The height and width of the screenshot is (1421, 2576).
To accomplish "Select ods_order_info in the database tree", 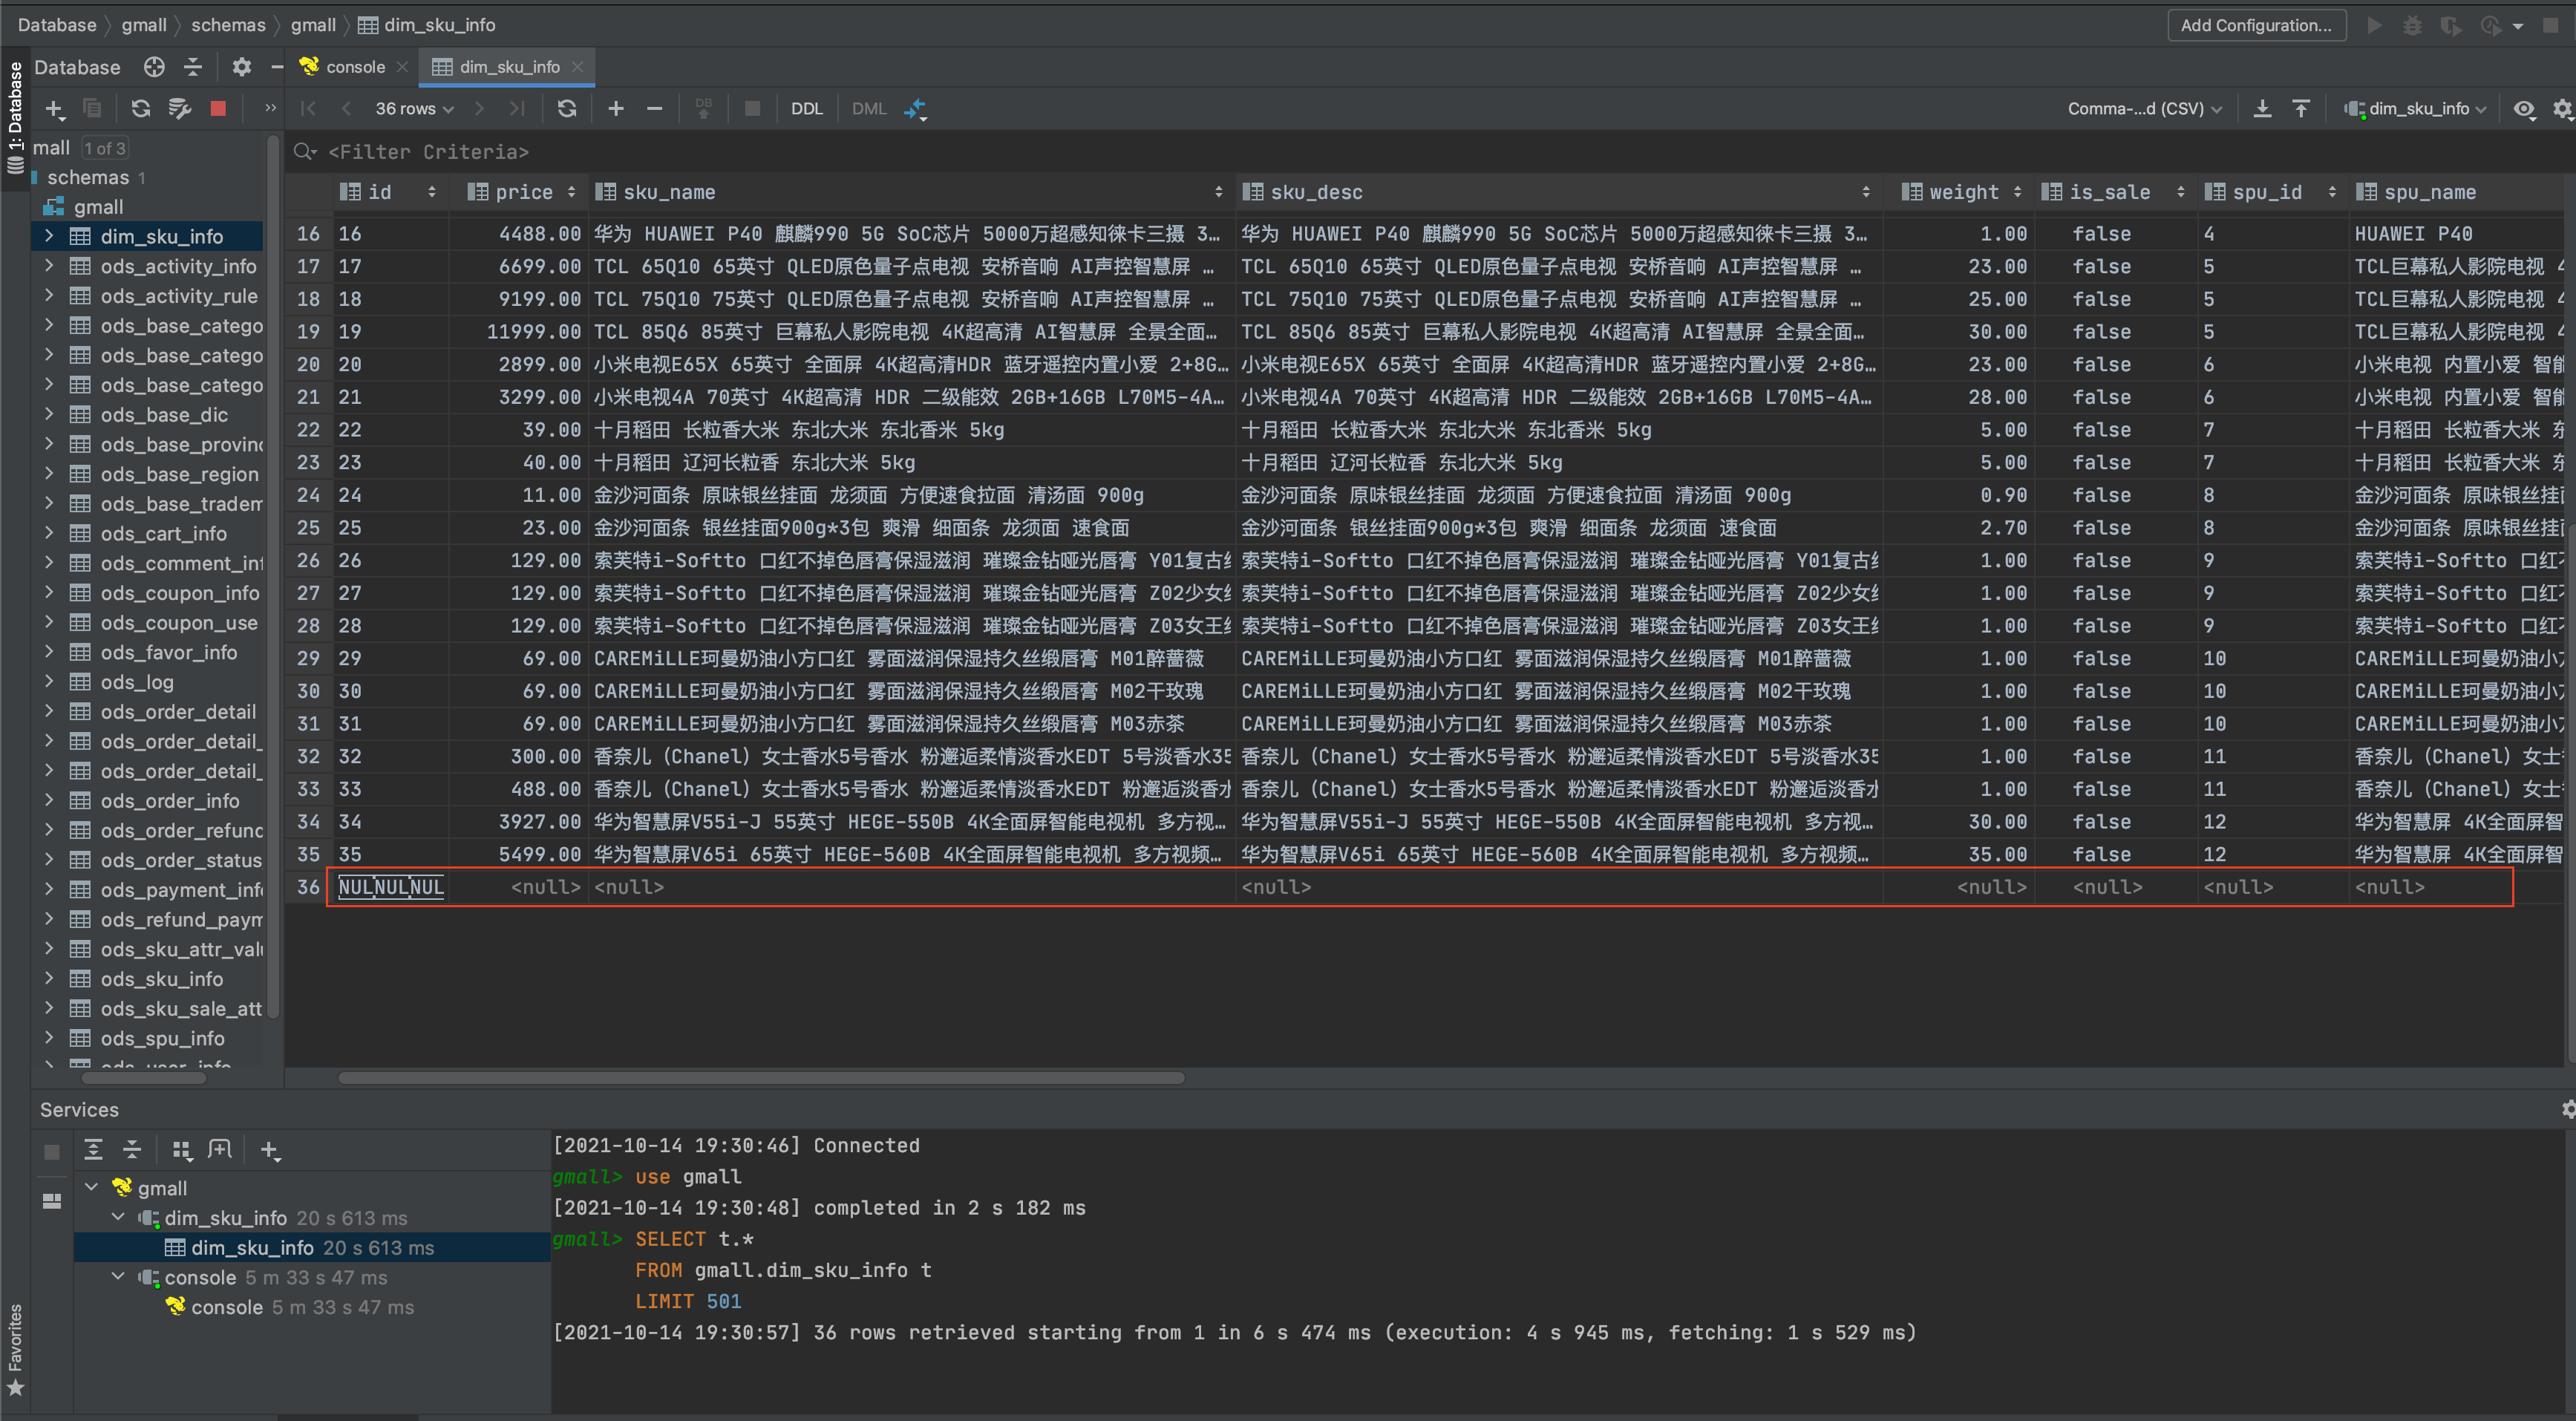I will pos(170,801).
